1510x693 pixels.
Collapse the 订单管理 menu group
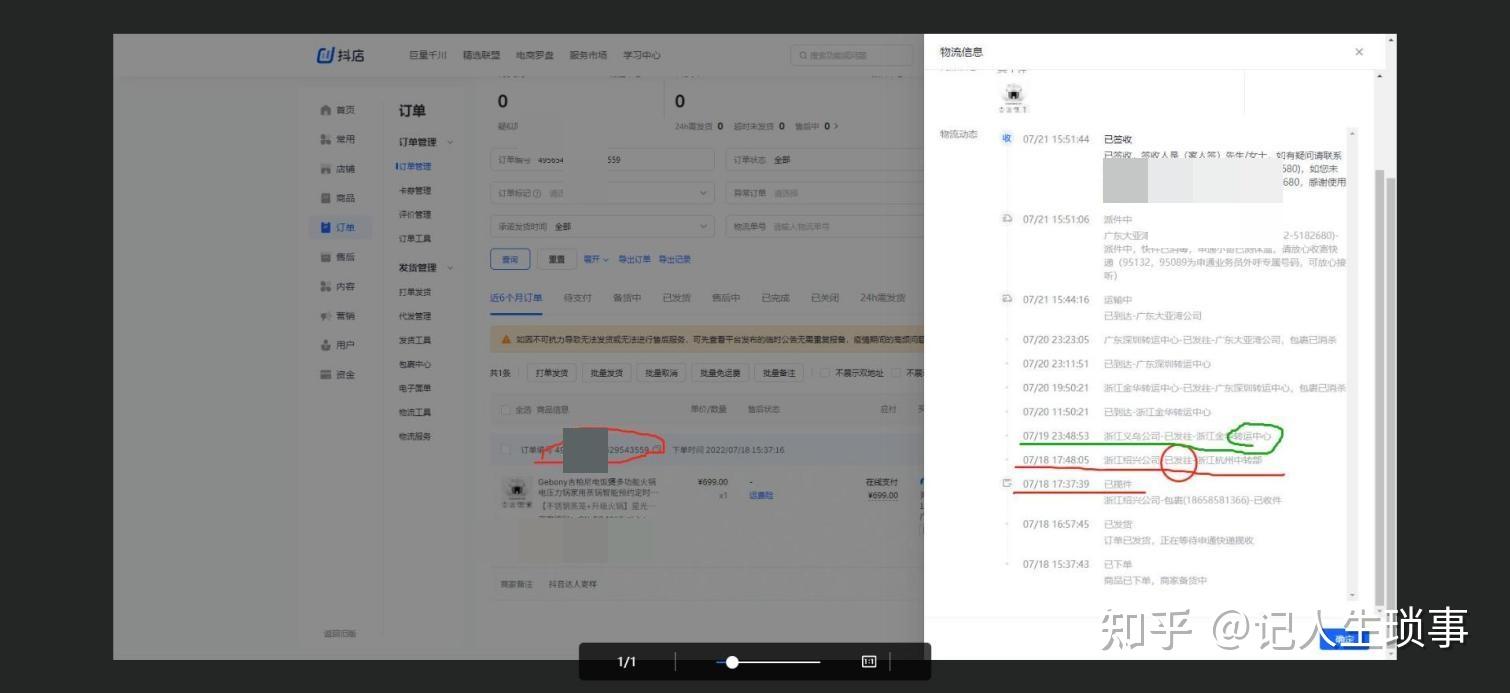pos(450,142)
